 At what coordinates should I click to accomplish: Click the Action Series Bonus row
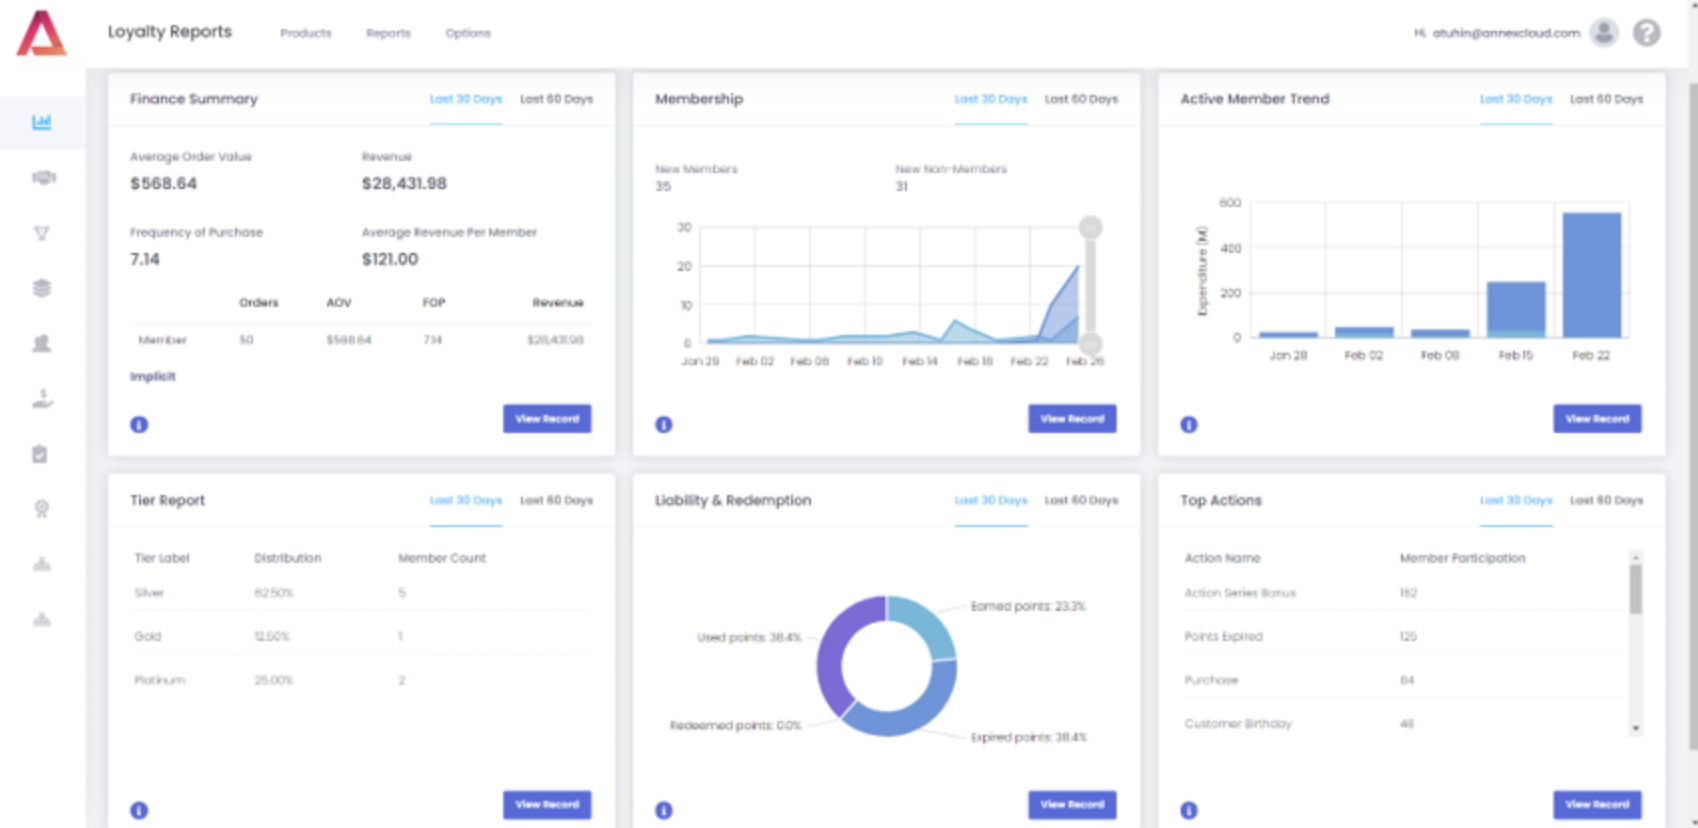(1404, 593)
